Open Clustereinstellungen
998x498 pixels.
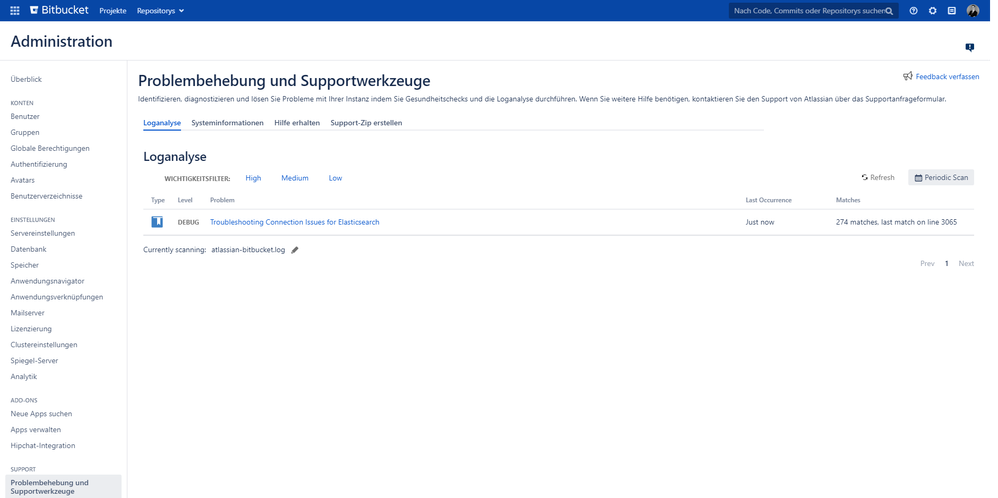pos(44,345)
